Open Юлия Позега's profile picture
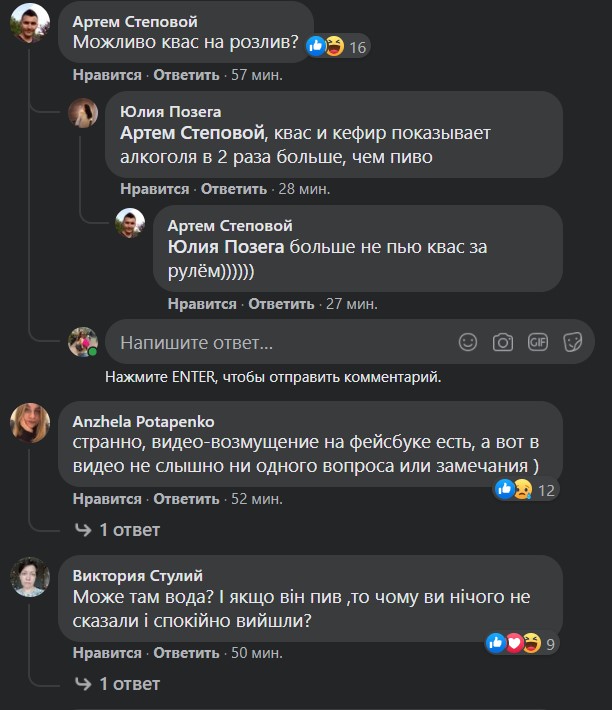 (83, 114)
